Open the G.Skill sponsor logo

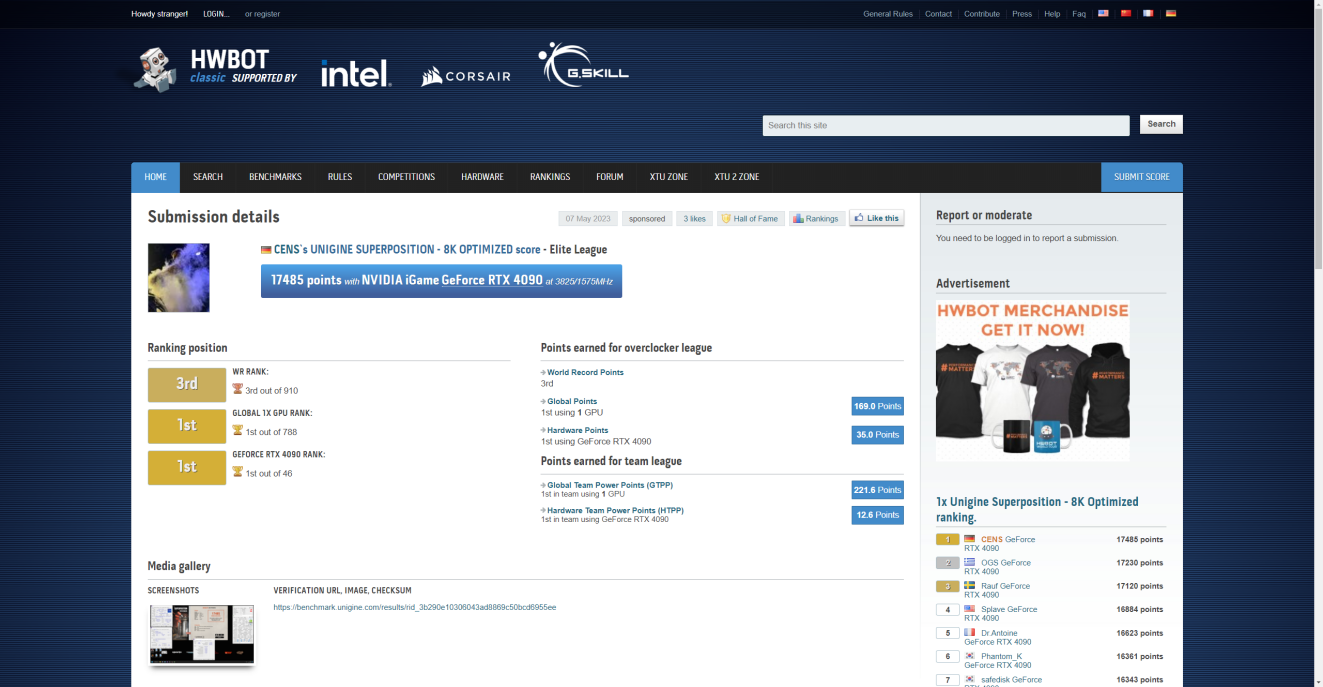(583, 66)
